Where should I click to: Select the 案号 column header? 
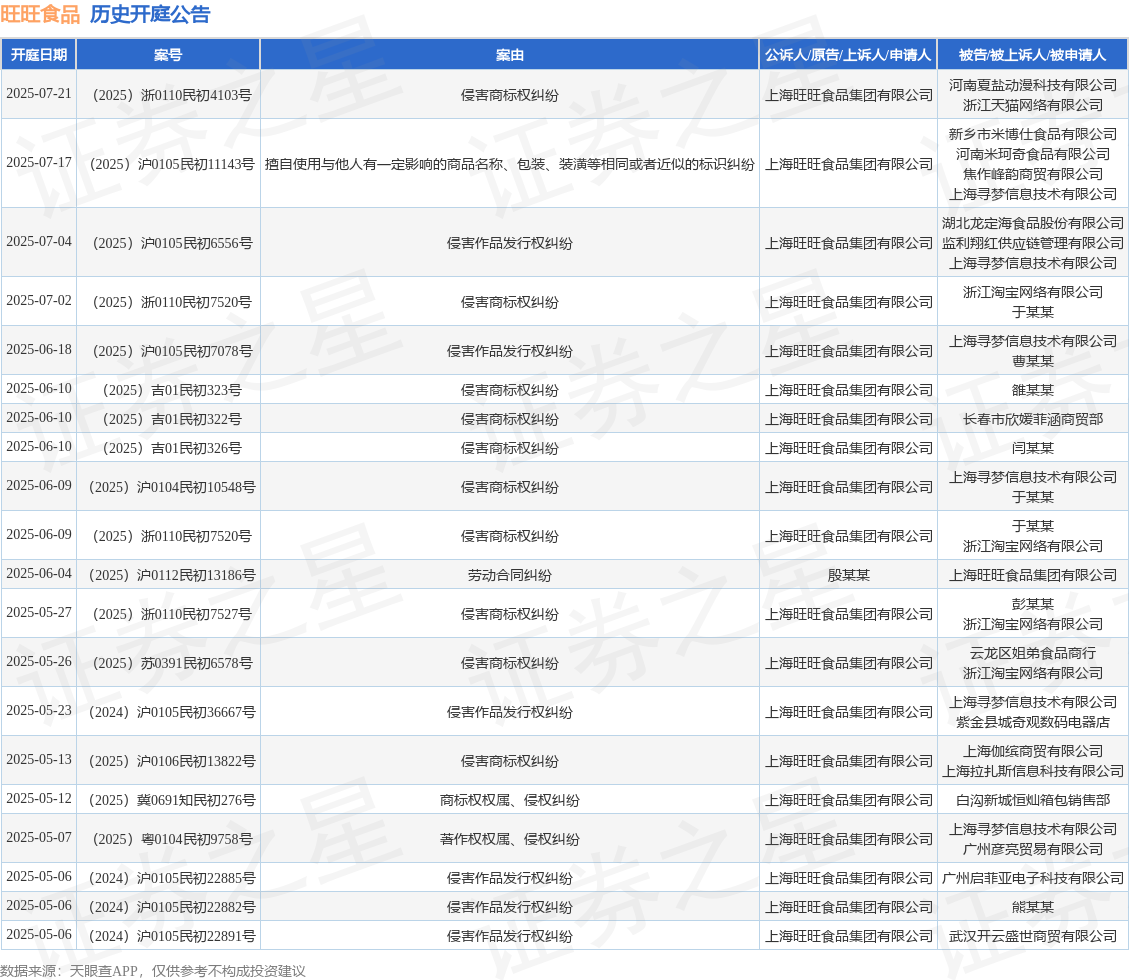point(168,55)
